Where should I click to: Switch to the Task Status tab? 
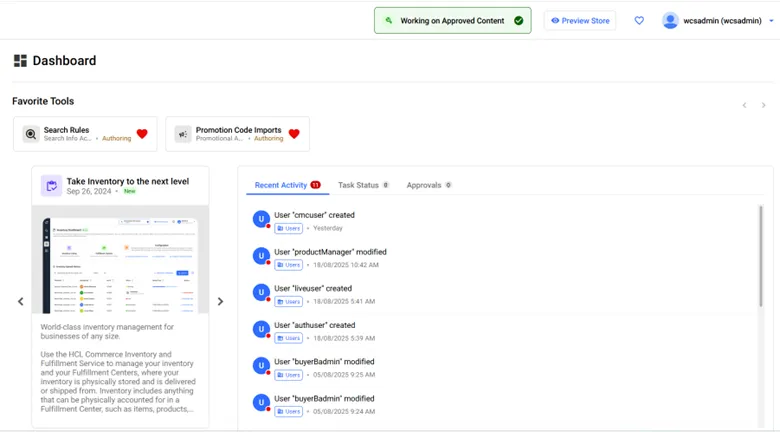[x=363, y=185]
